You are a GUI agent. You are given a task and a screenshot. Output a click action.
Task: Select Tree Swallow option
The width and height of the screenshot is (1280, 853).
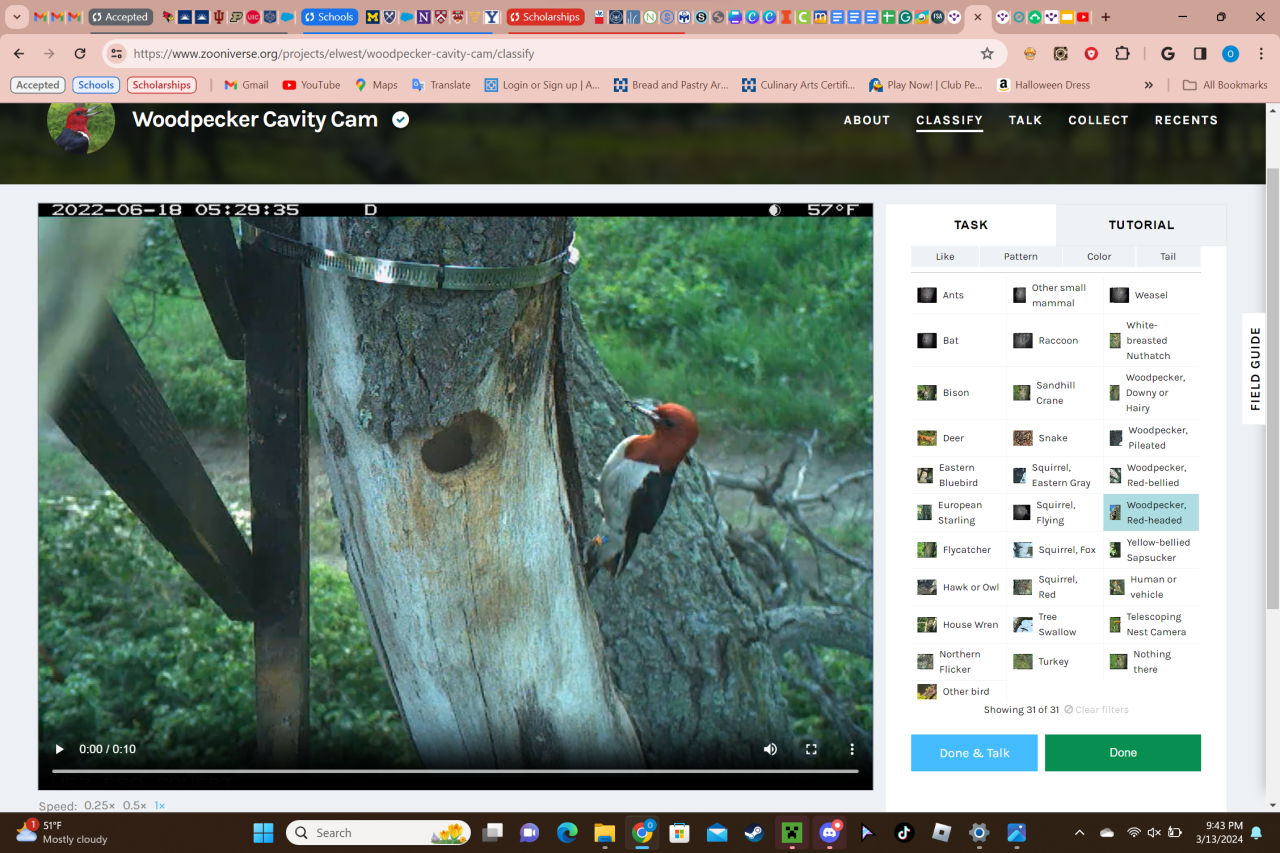pos(1055,625)
